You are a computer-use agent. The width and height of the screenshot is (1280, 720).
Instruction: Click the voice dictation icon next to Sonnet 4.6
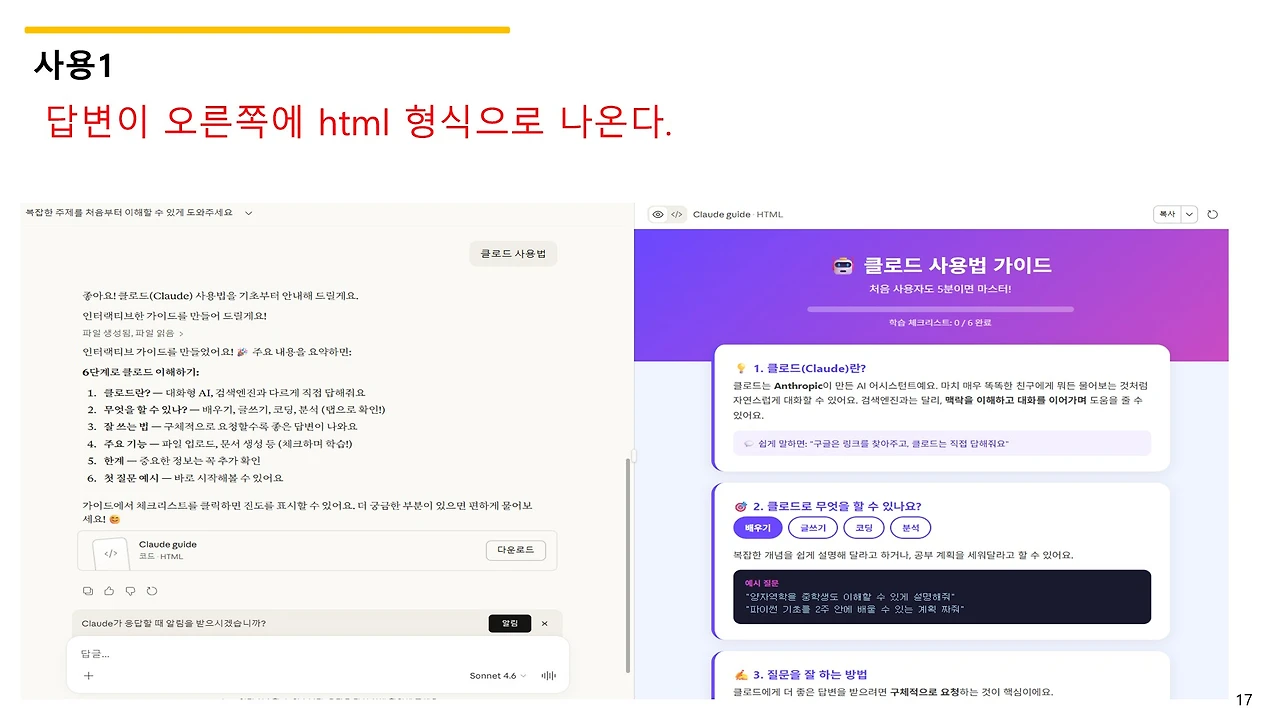click(x=548, y=676)
